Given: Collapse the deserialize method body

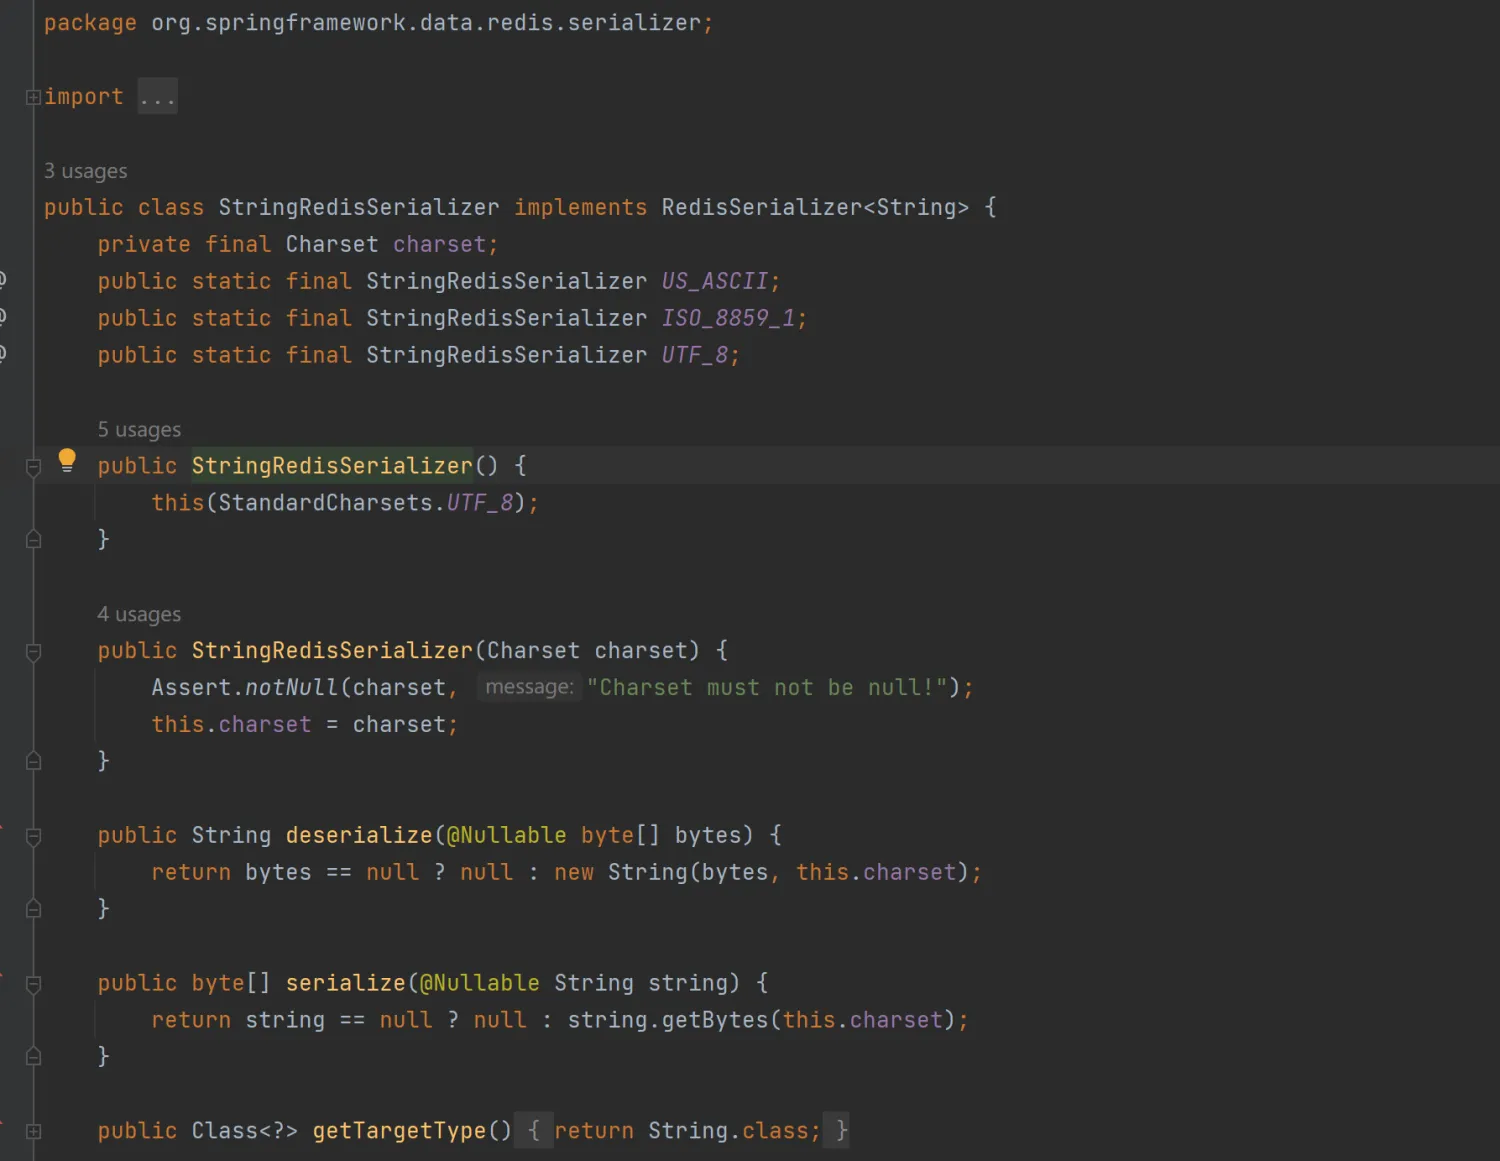Looking at the screenshot, I should pyautogui.click(x=33, y=836).
